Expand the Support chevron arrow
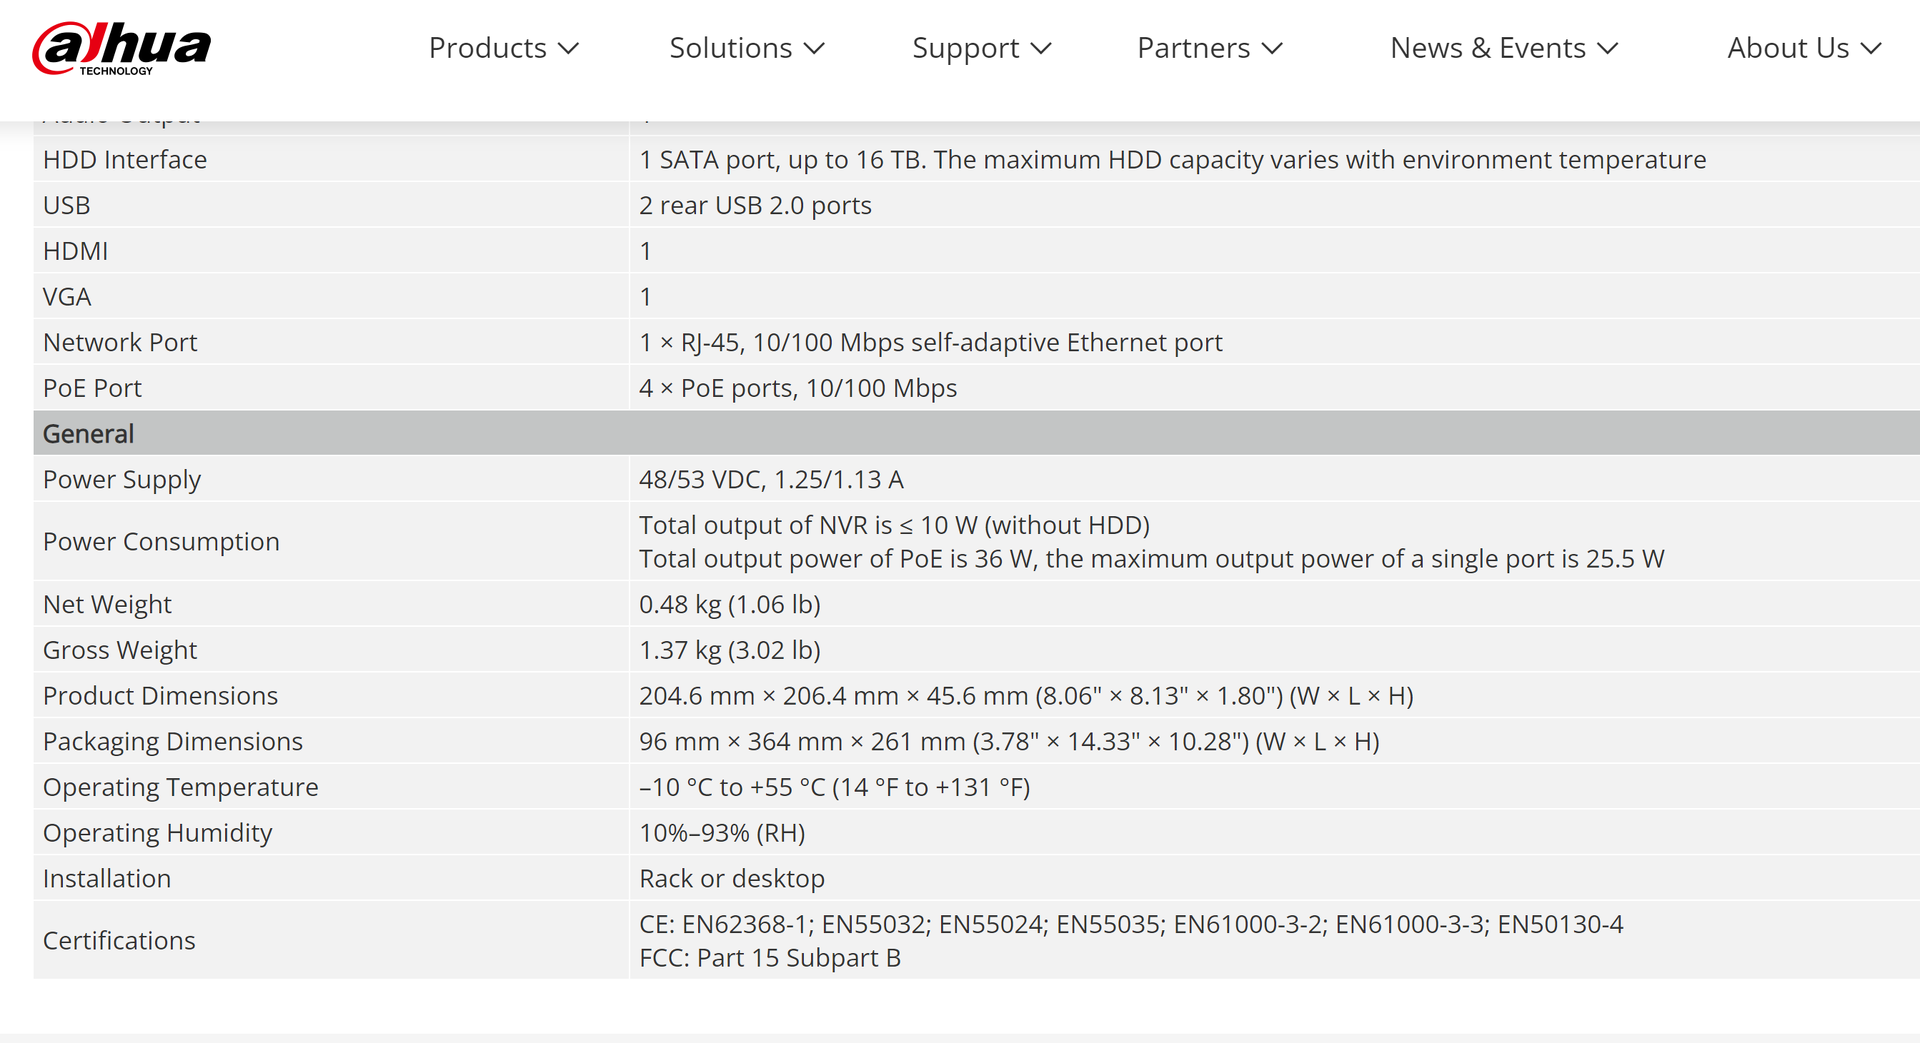 click(x=1041, y=48)
